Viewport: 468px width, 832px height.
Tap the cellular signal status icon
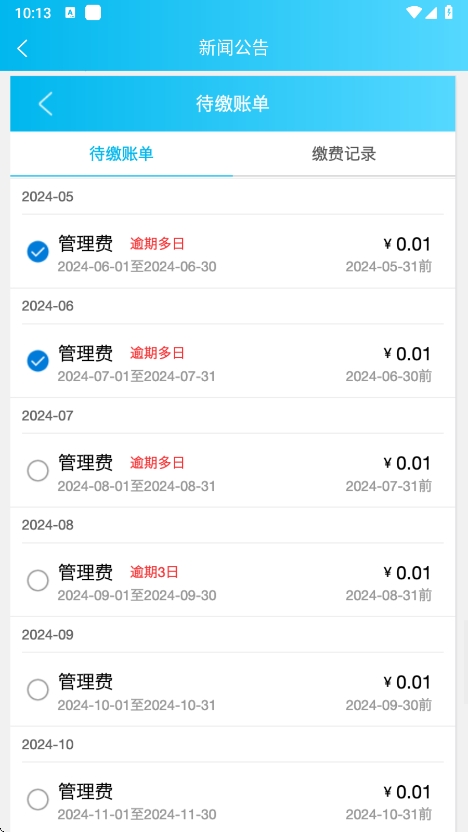coord(431,13)
